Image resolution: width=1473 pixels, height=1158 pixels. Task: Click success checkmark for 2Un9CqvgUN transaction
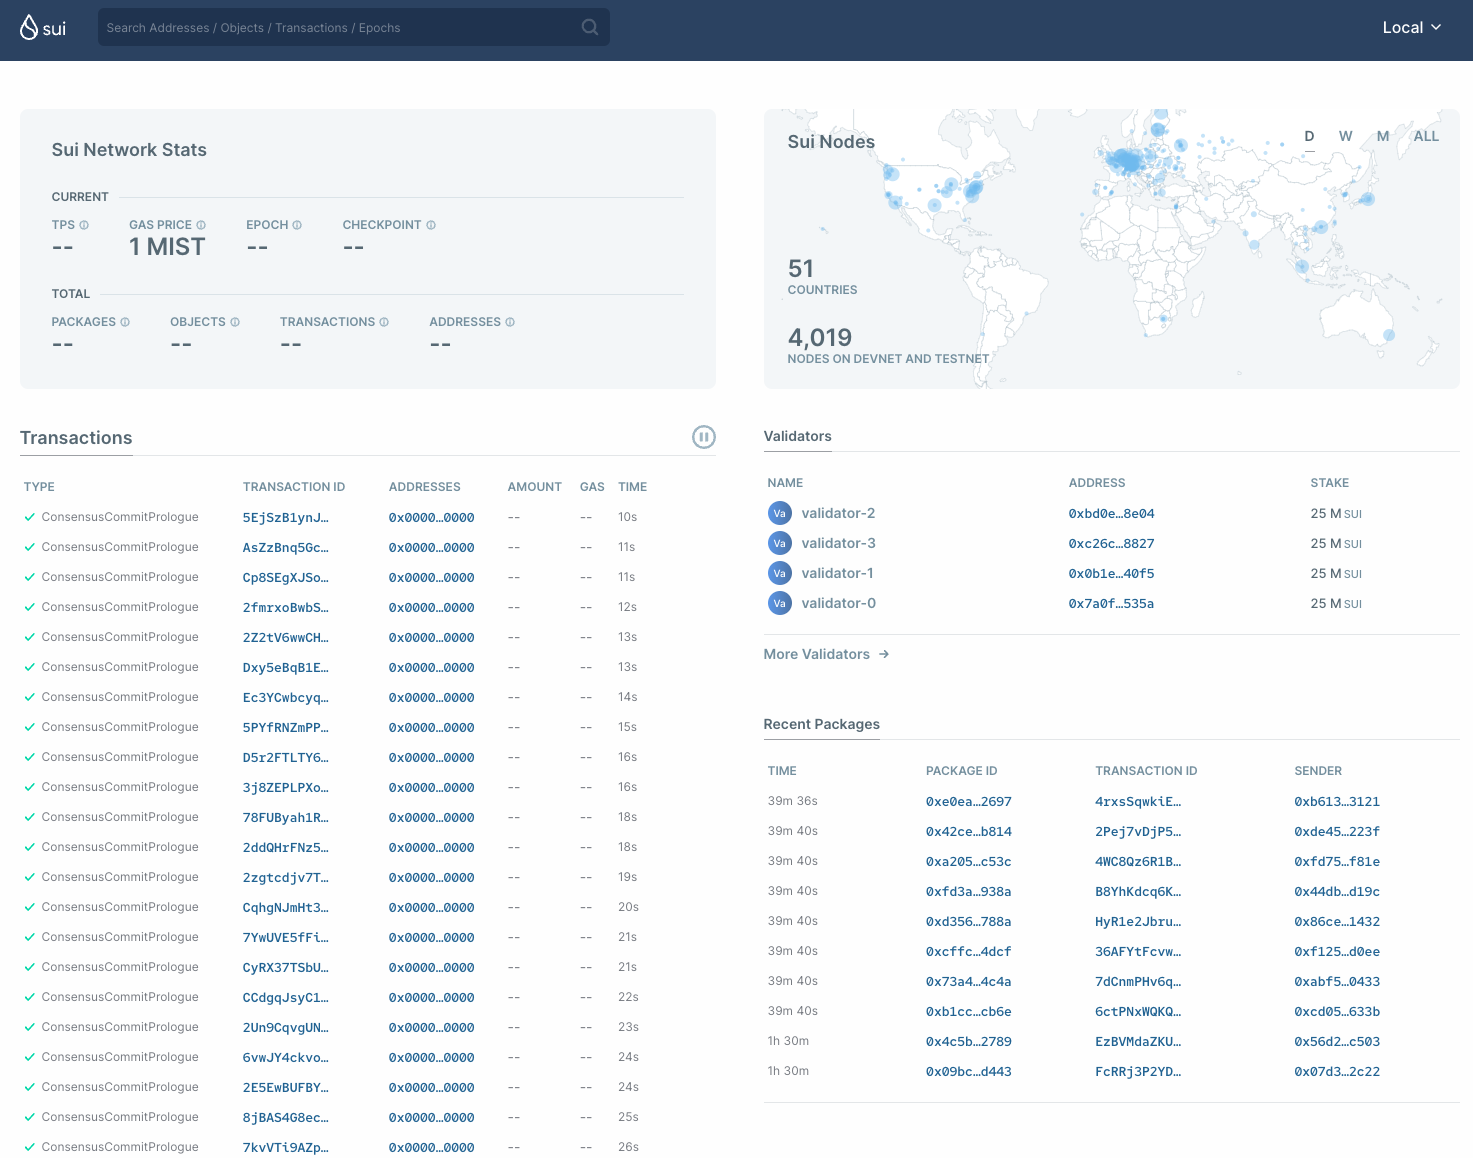[x=30, y=1027]
